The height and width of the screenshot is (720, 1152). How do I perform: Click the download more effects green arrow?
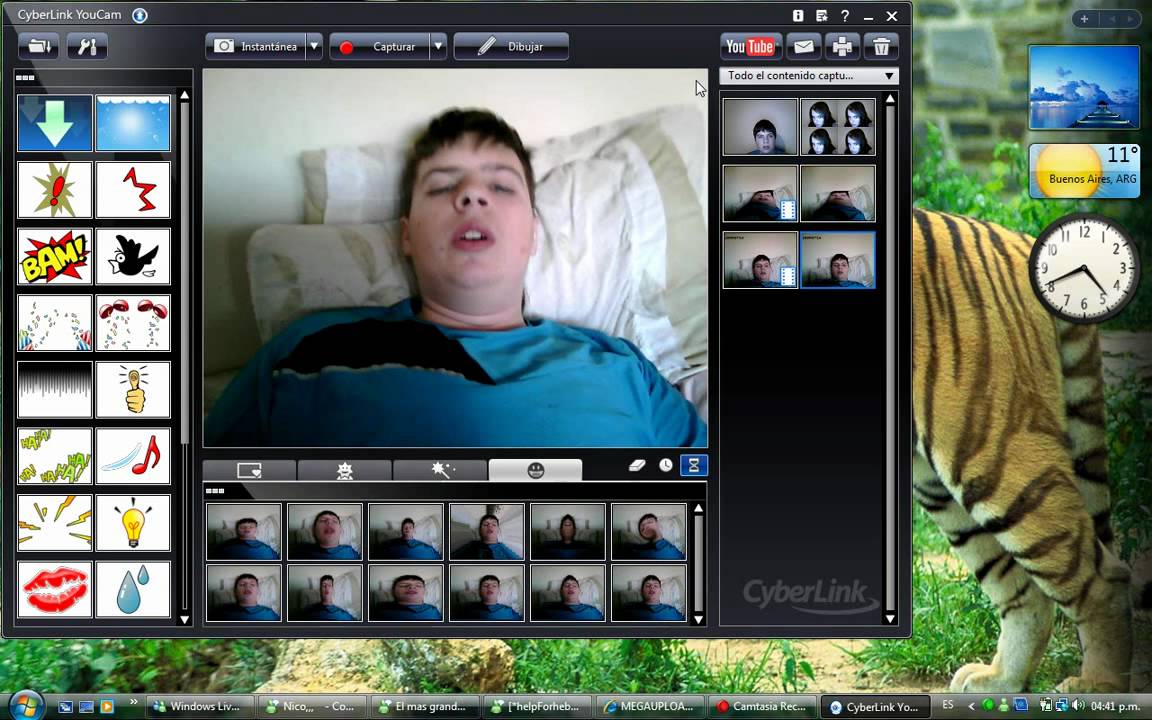click(54, 123)
